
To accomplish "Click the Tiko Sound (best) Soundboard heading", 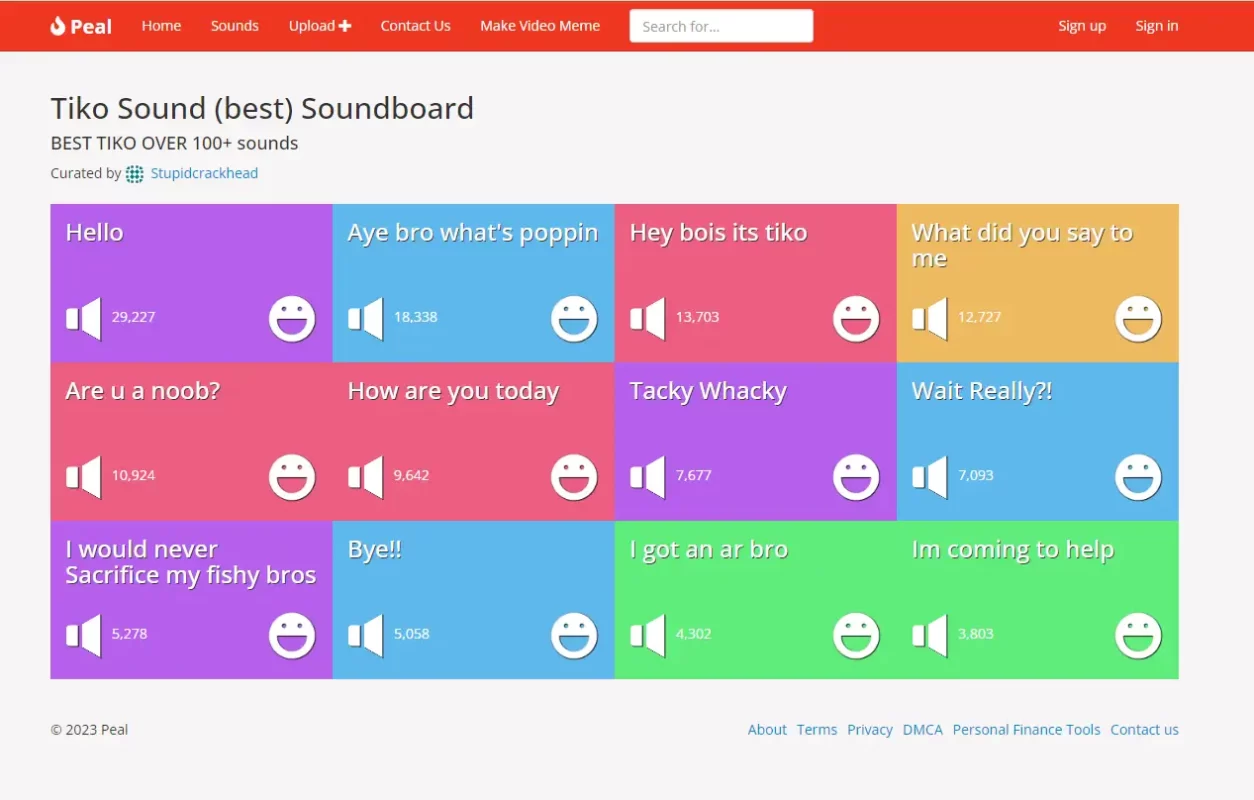I will [262, 109].
